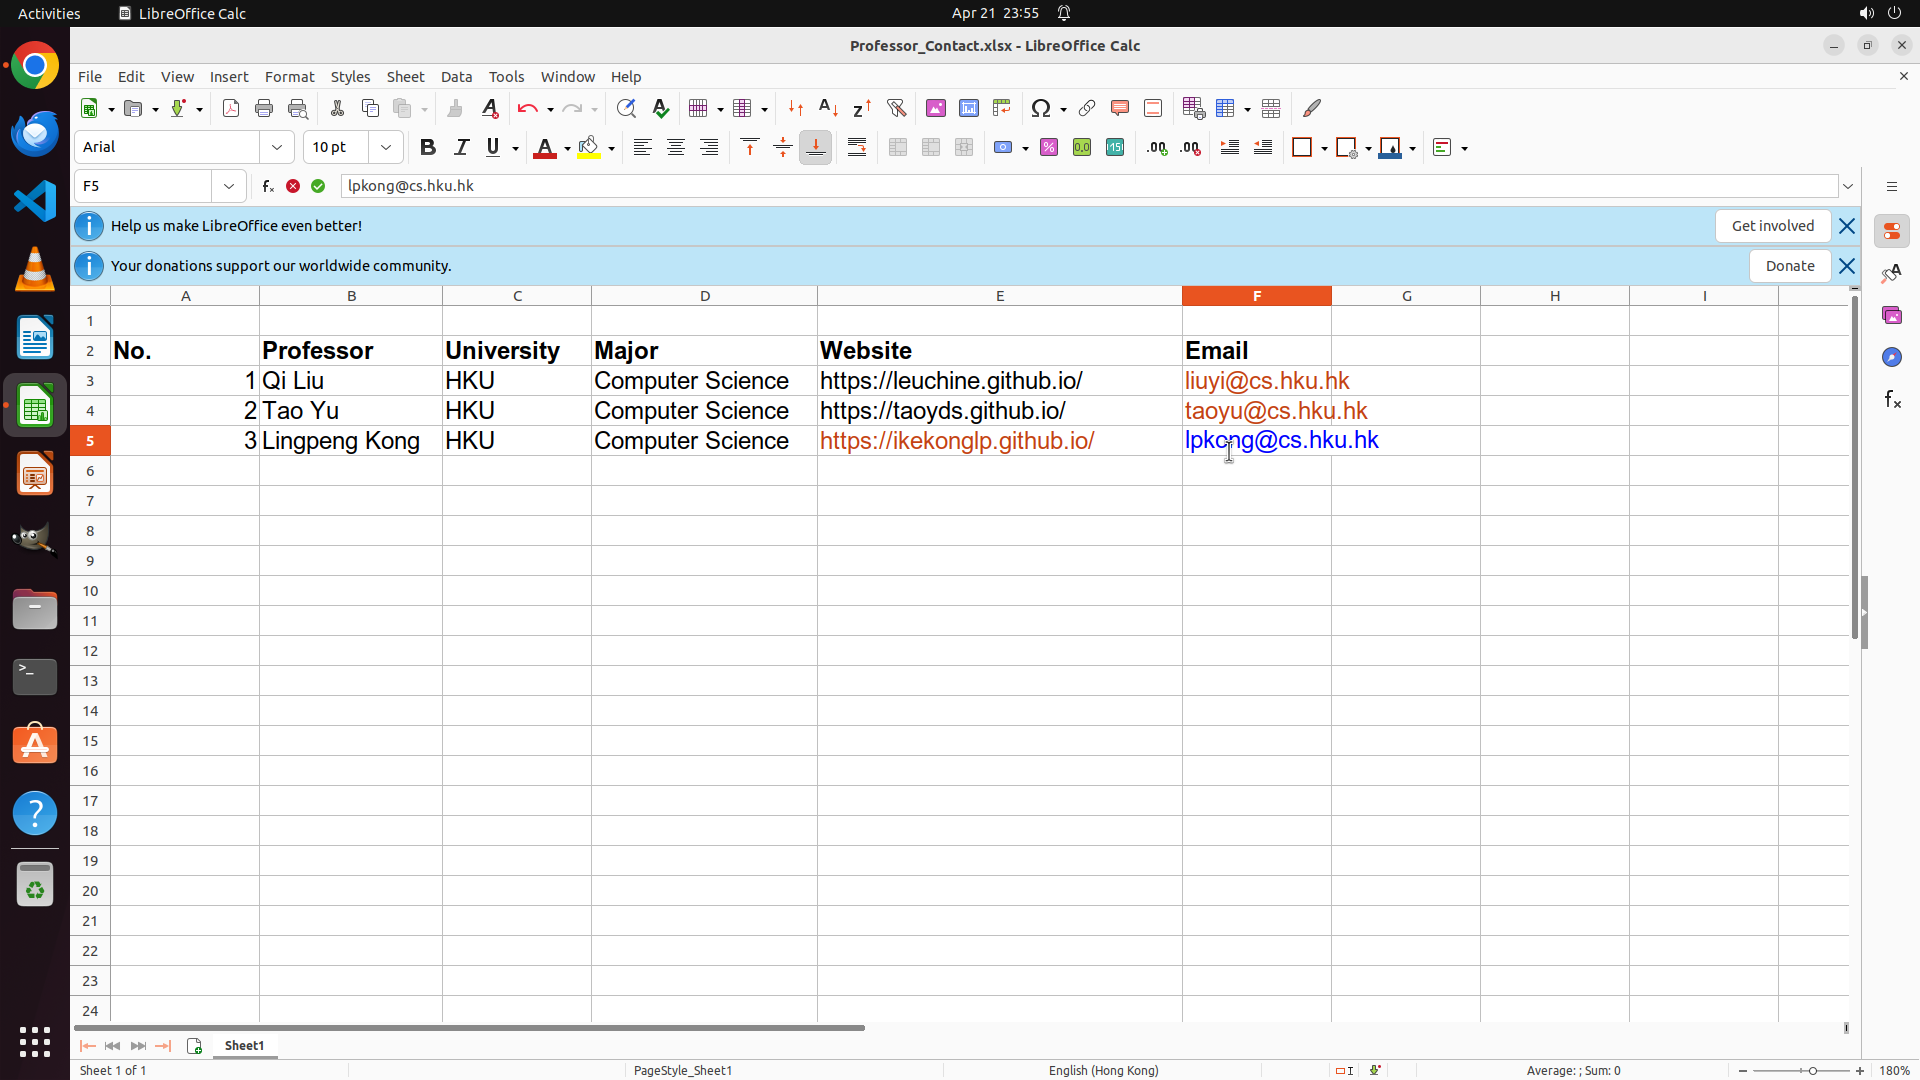
Task: Open the font size dropdown
Action: (386, 148)
